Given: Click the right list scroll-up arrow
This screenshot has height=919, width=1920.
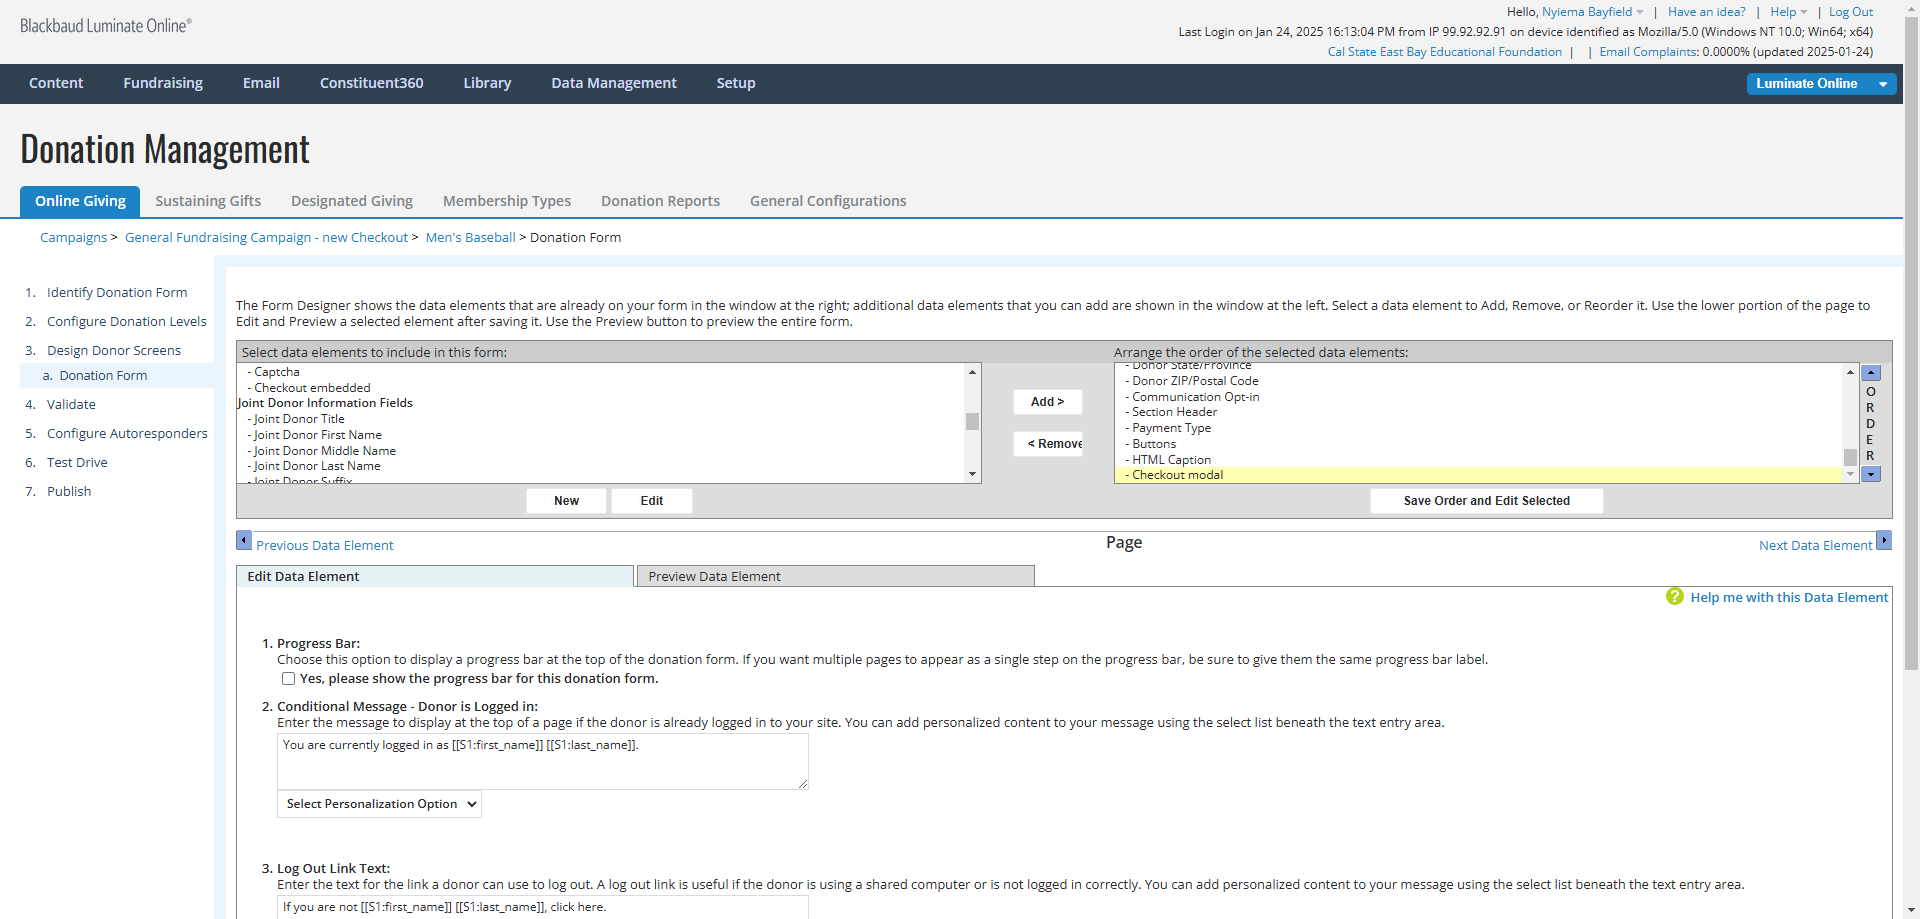Looking at the screenshot, I should [x=1850, y=372].
